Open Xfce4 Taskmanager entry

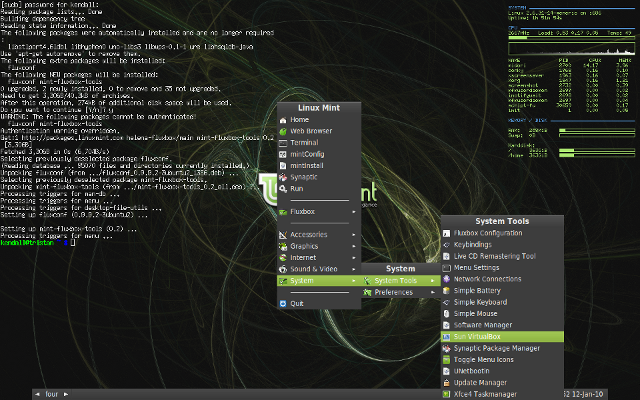tap(502, 394)
